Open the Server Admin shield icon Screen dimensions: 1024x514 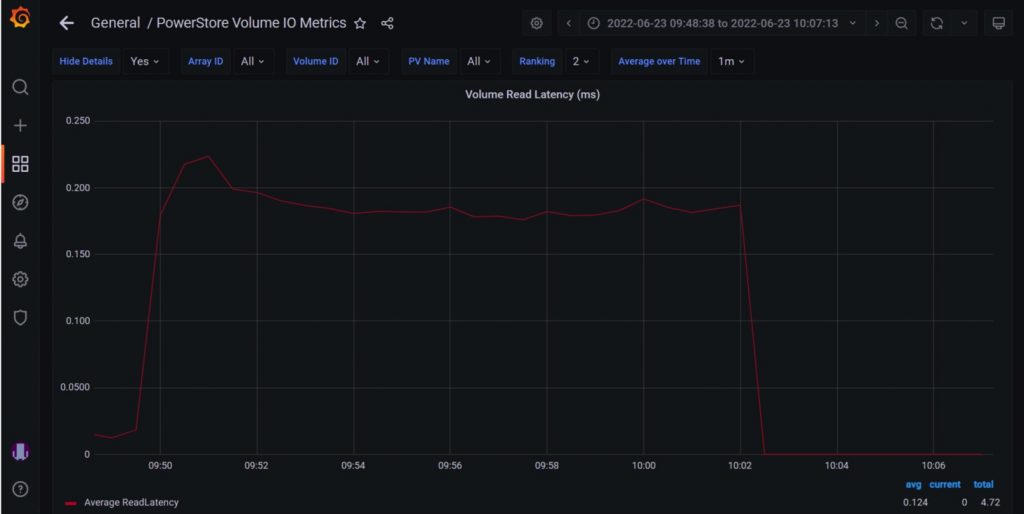[x=20, y=318]
